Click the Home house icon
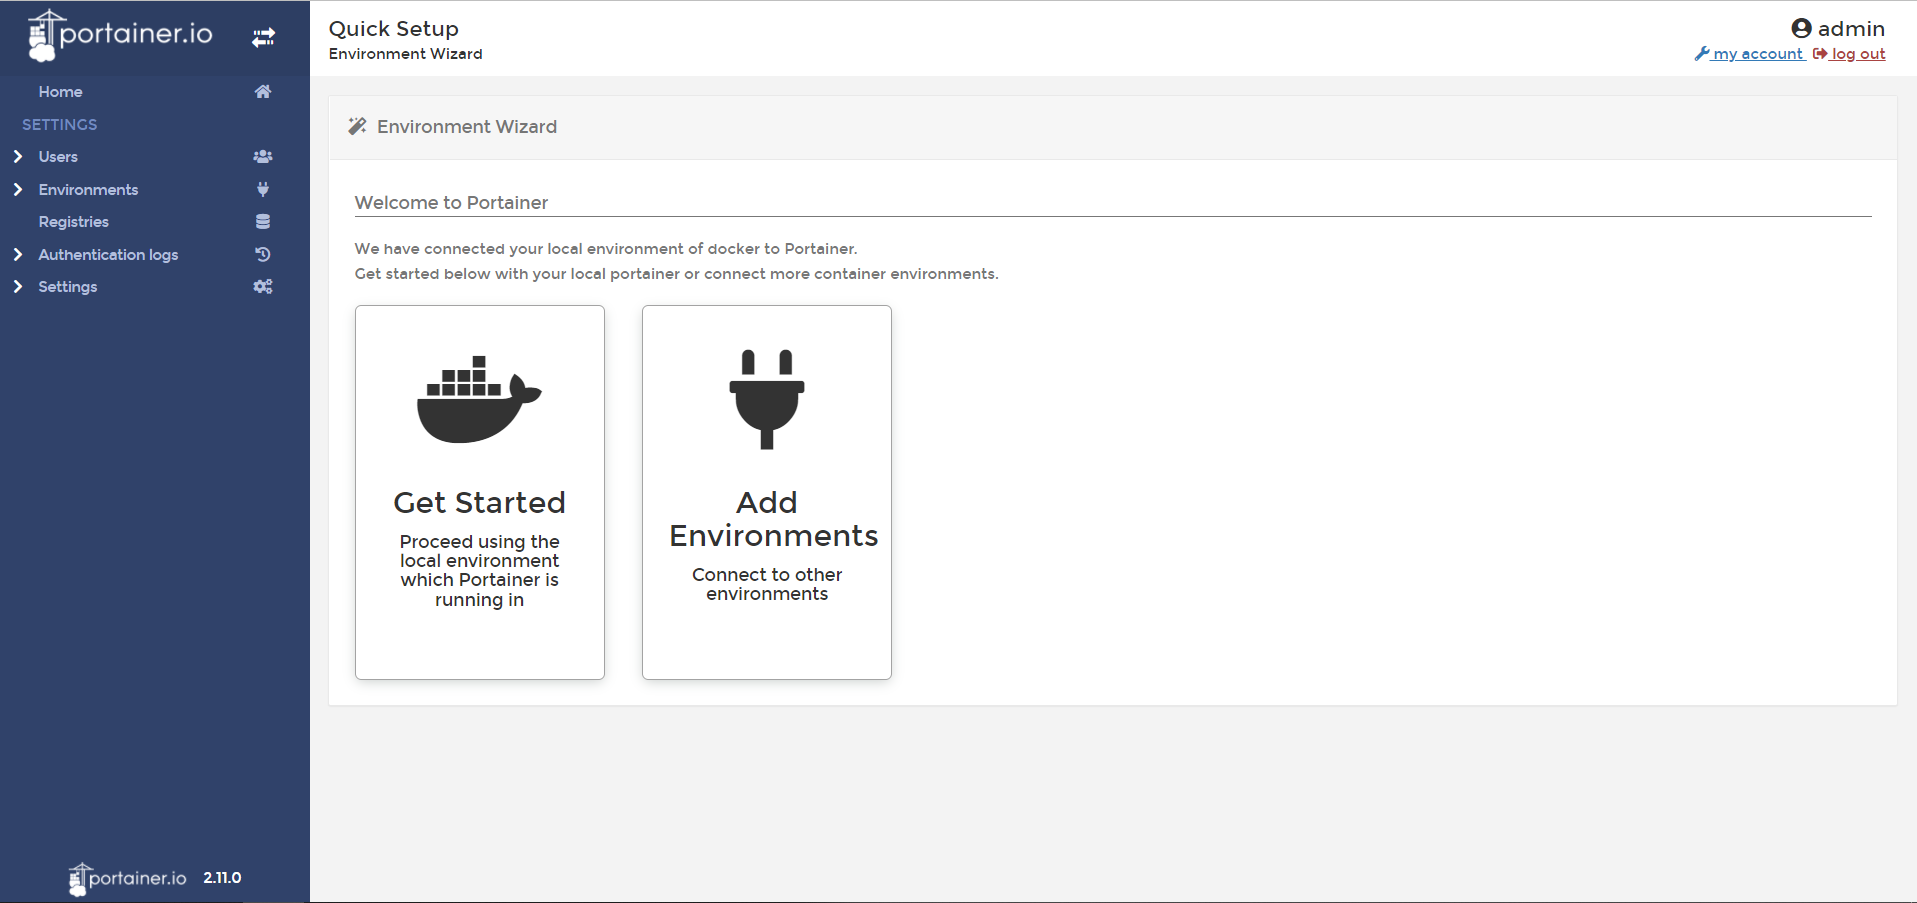The width and height of the screenshot is (1917, 903). [263, 91]
